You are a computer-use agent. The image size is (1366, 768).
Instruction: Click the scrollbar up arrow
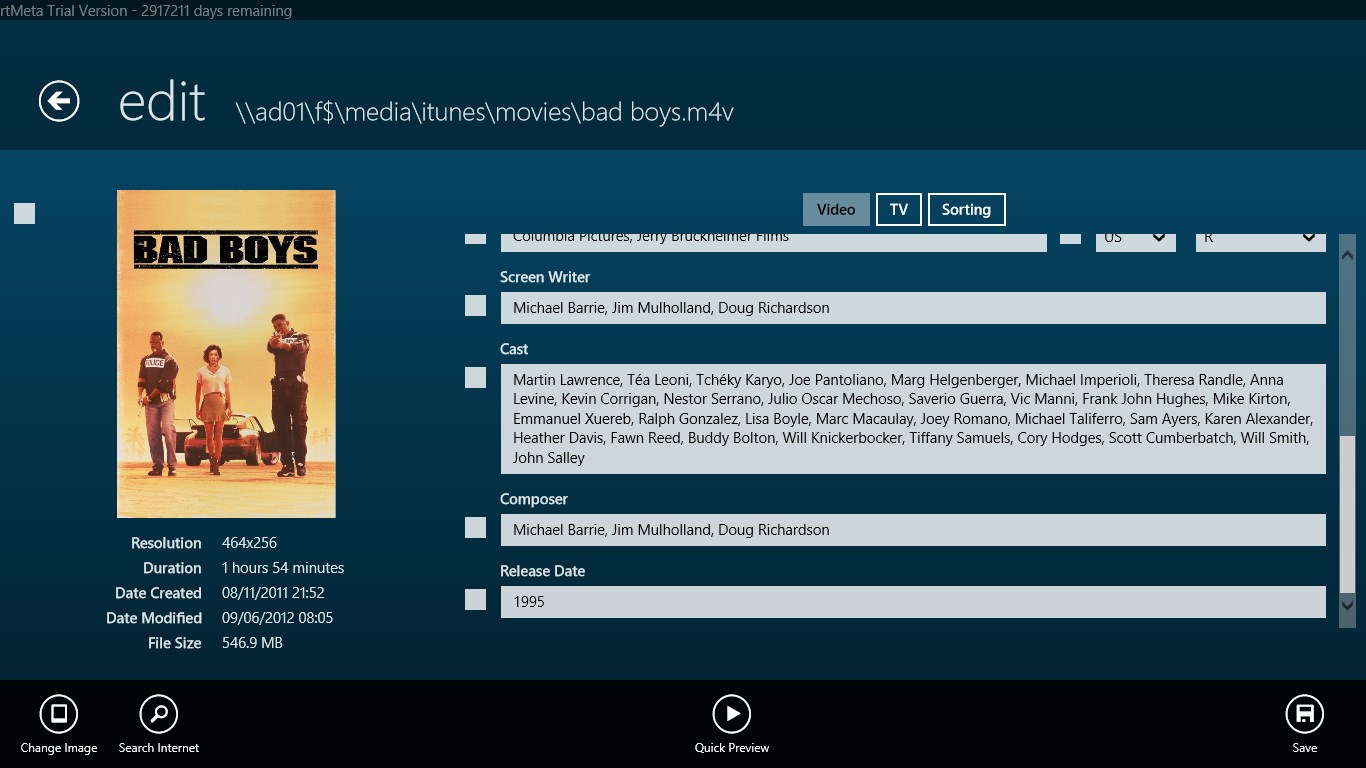click(1348, 255)
